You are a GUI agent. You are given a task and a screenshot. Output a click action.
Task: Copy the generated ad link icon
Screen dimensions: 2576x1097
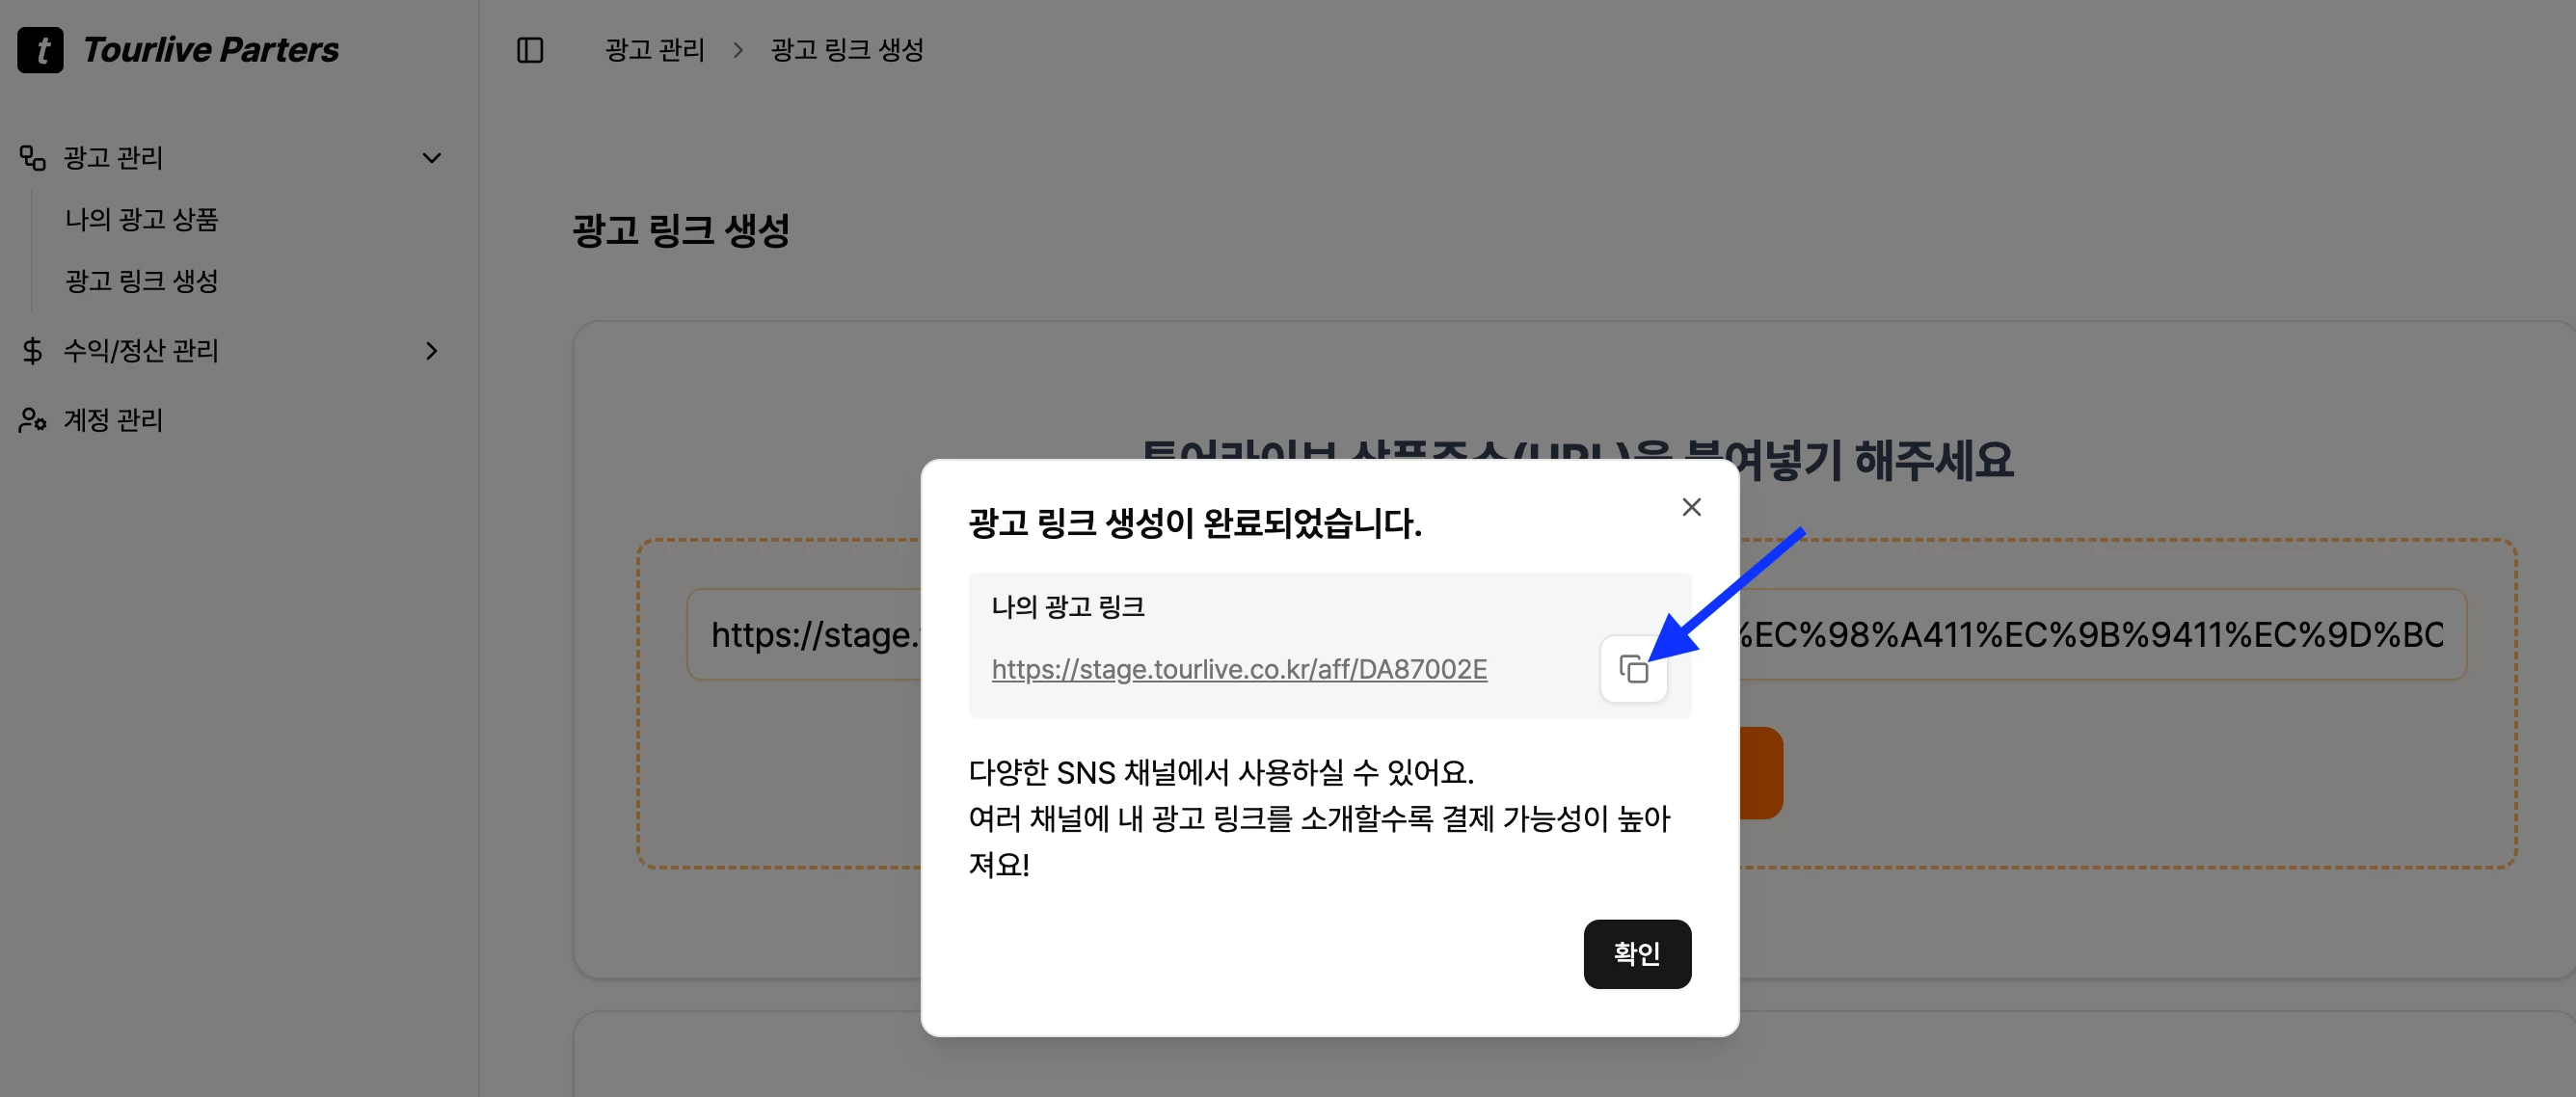[1633, 669]
